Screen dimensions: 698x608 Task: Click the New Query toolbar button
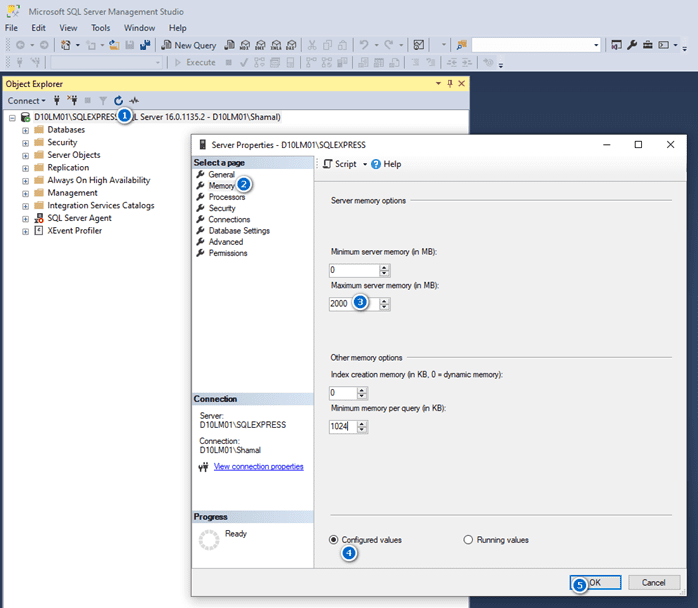188,45
